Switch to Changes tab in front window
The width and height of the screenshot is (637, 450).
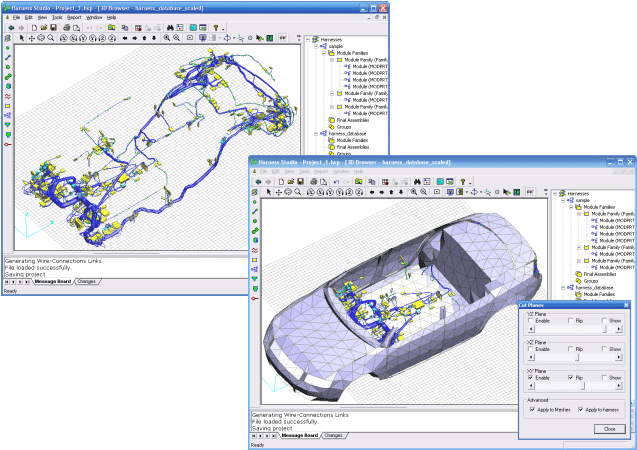point(334,435)
